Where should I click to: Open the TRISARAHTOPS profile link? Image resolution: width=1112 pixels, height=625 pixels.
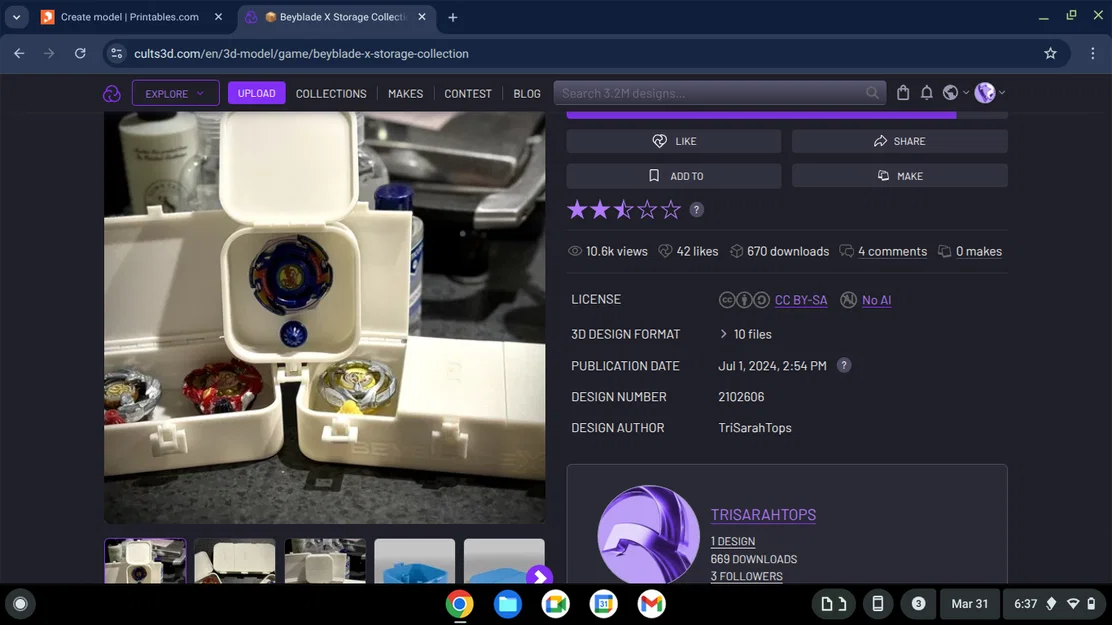tap(763, 515)
